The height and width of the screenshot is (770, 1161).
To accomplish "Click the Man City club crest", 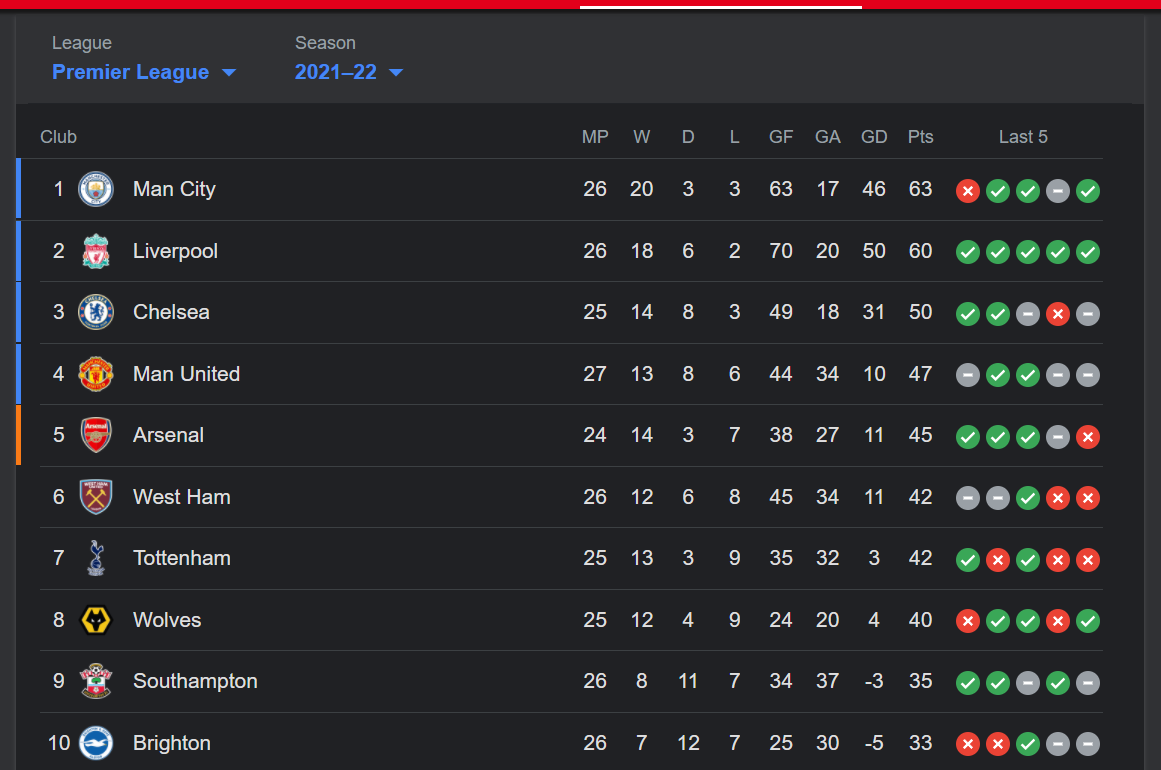I will click(96, 189).
